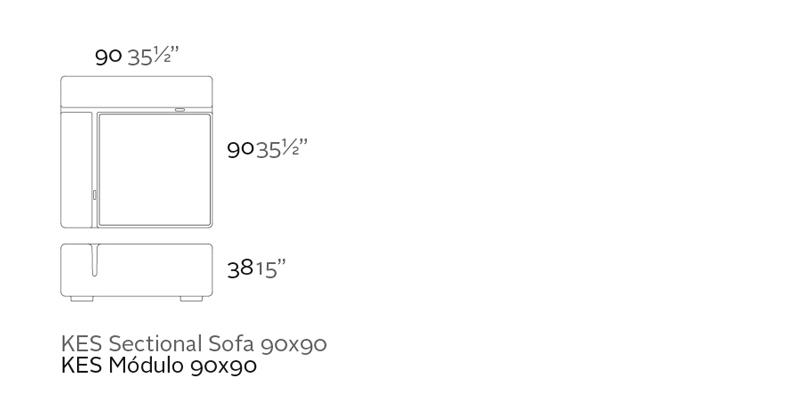Click the top width label 90 35½"
This screenshot has height=415, width=800.
[136, 56]
